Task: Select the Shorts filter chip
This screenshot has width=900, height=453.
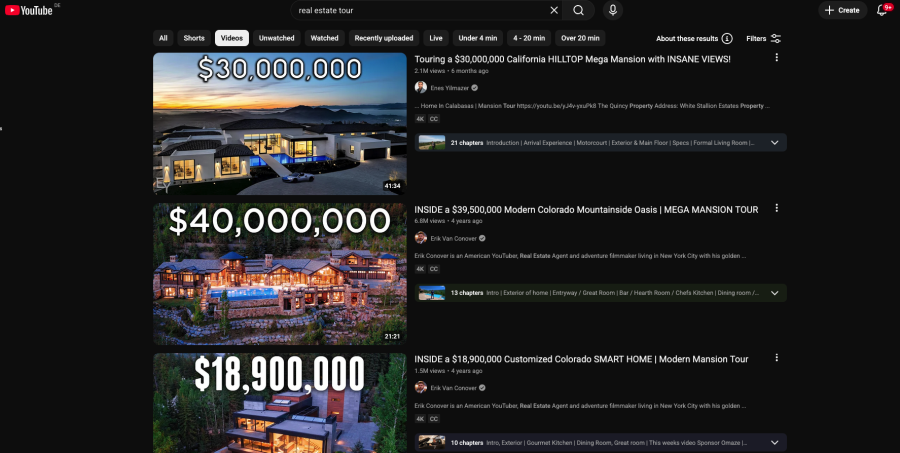Action: 194,38
